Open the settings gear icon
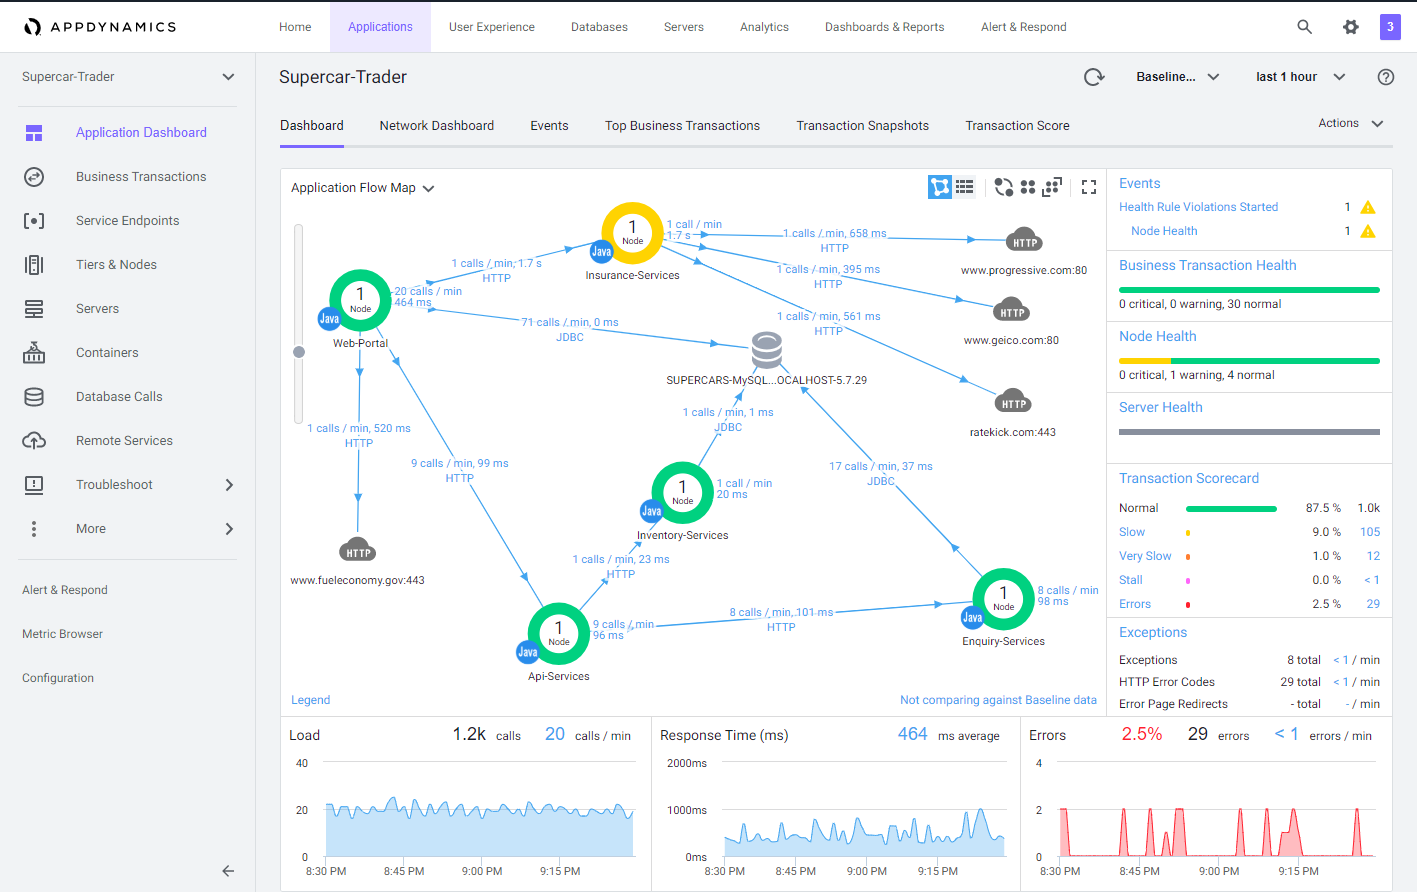Image resolution: width=1417 pixels, height=892 pixels. [1351, 27]
